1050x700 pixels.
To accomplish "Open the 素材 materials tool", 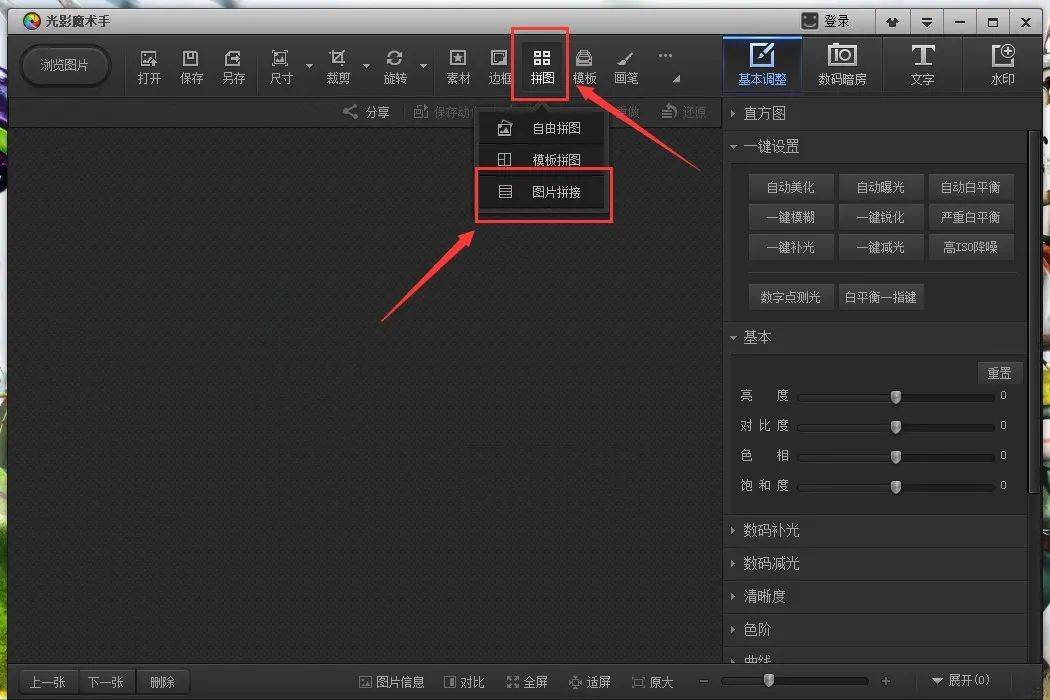I will coord(458,67).
